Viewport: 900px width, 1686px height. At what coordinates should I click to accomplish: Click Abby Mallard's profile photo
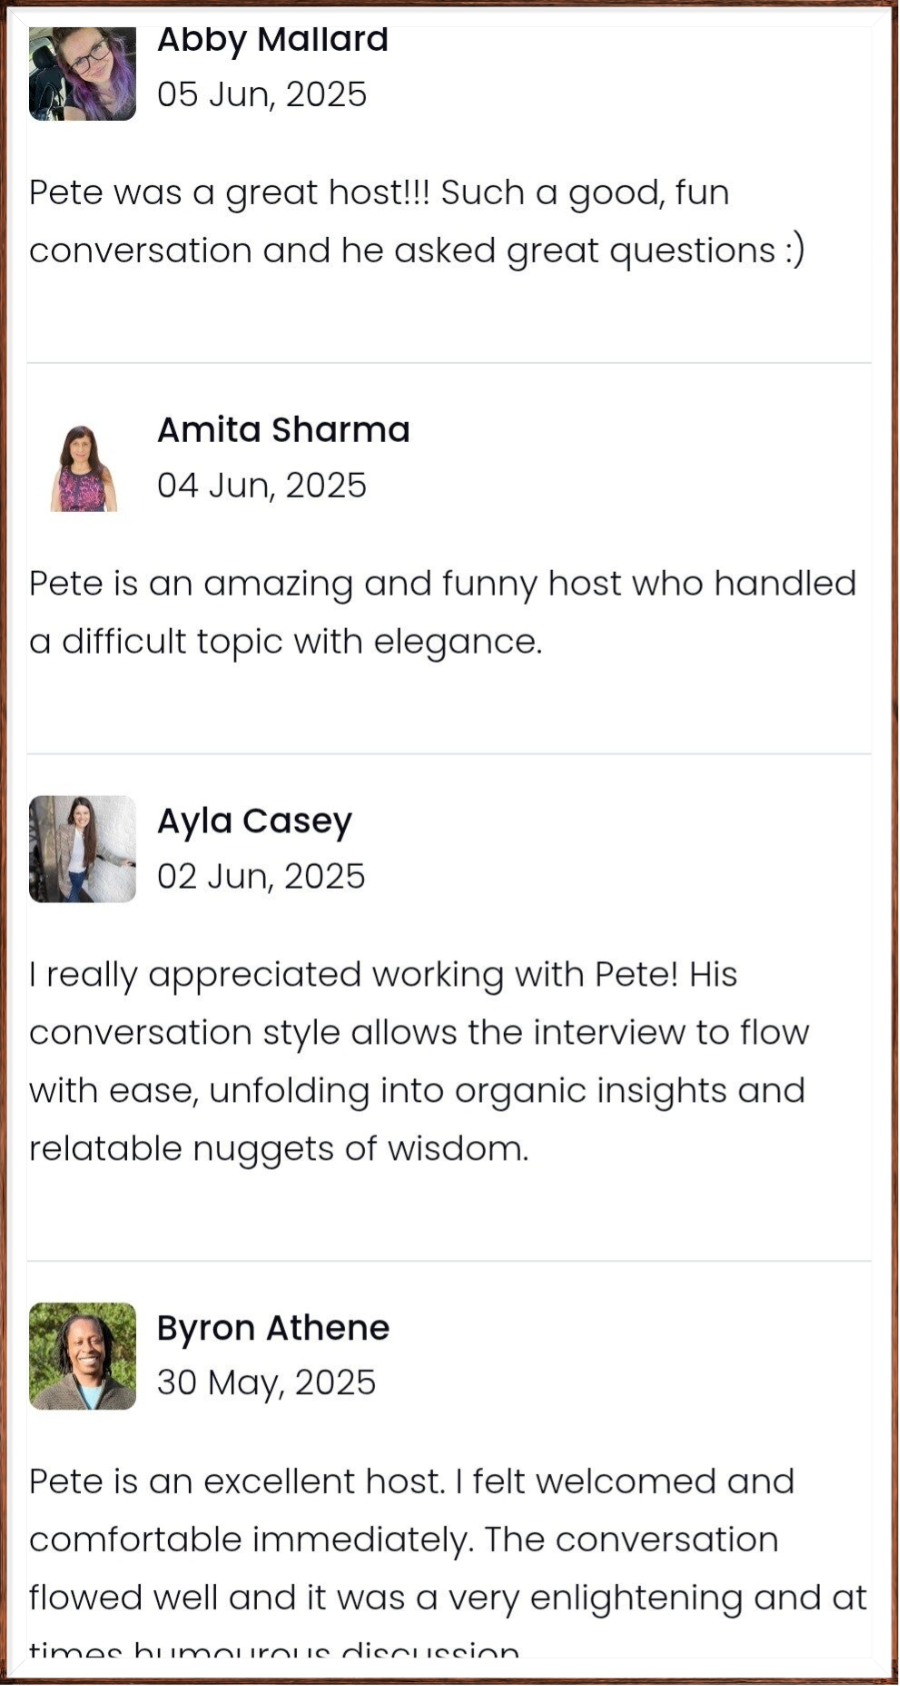[x=82, y=74]
